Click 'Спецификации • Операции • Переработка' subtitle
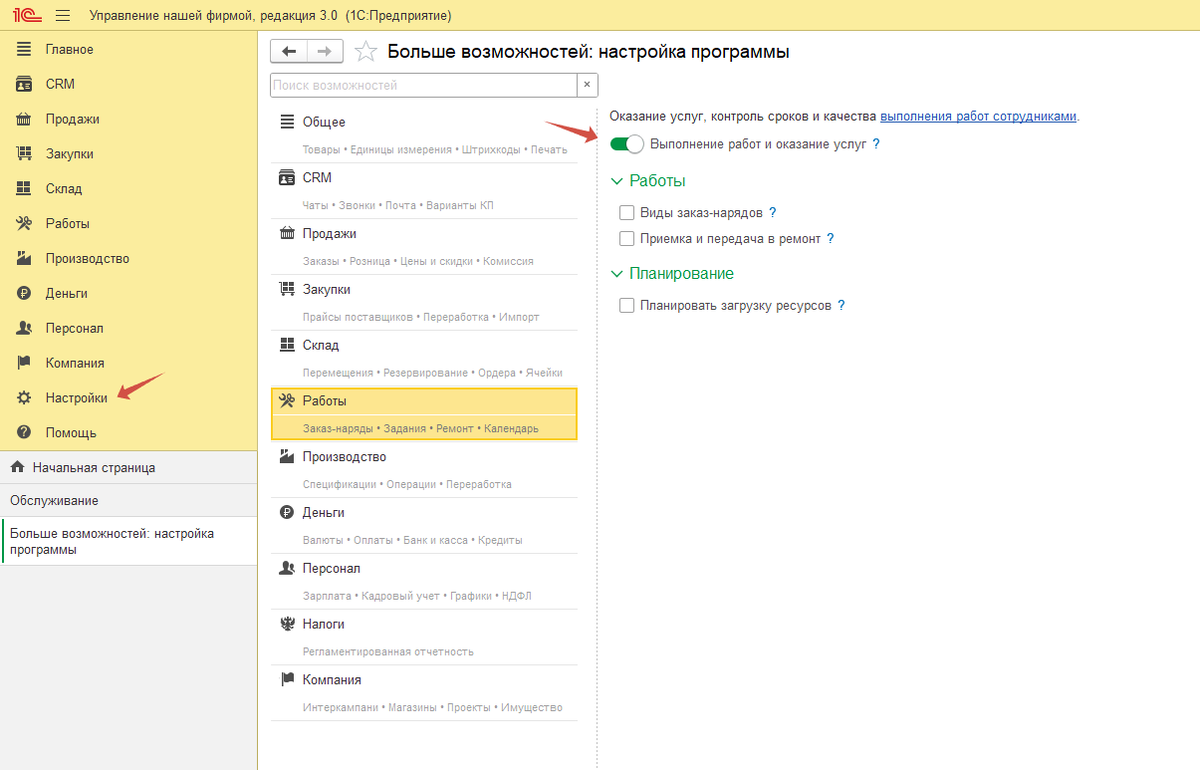This screenshot has height=770, width=1200. [407, 484]
